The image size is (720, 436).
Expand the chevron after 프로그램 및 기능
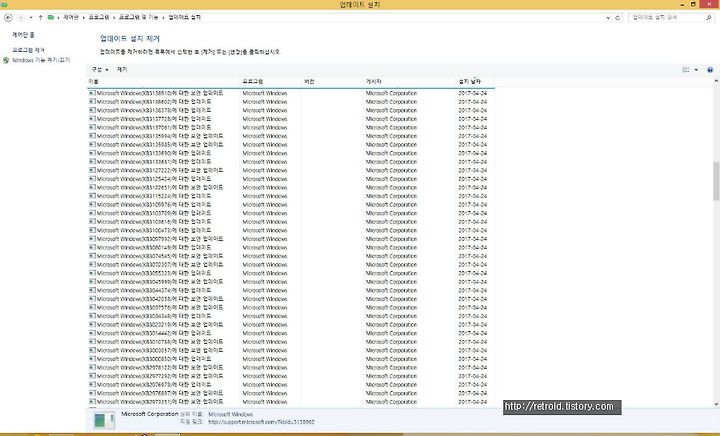point(163,17)
